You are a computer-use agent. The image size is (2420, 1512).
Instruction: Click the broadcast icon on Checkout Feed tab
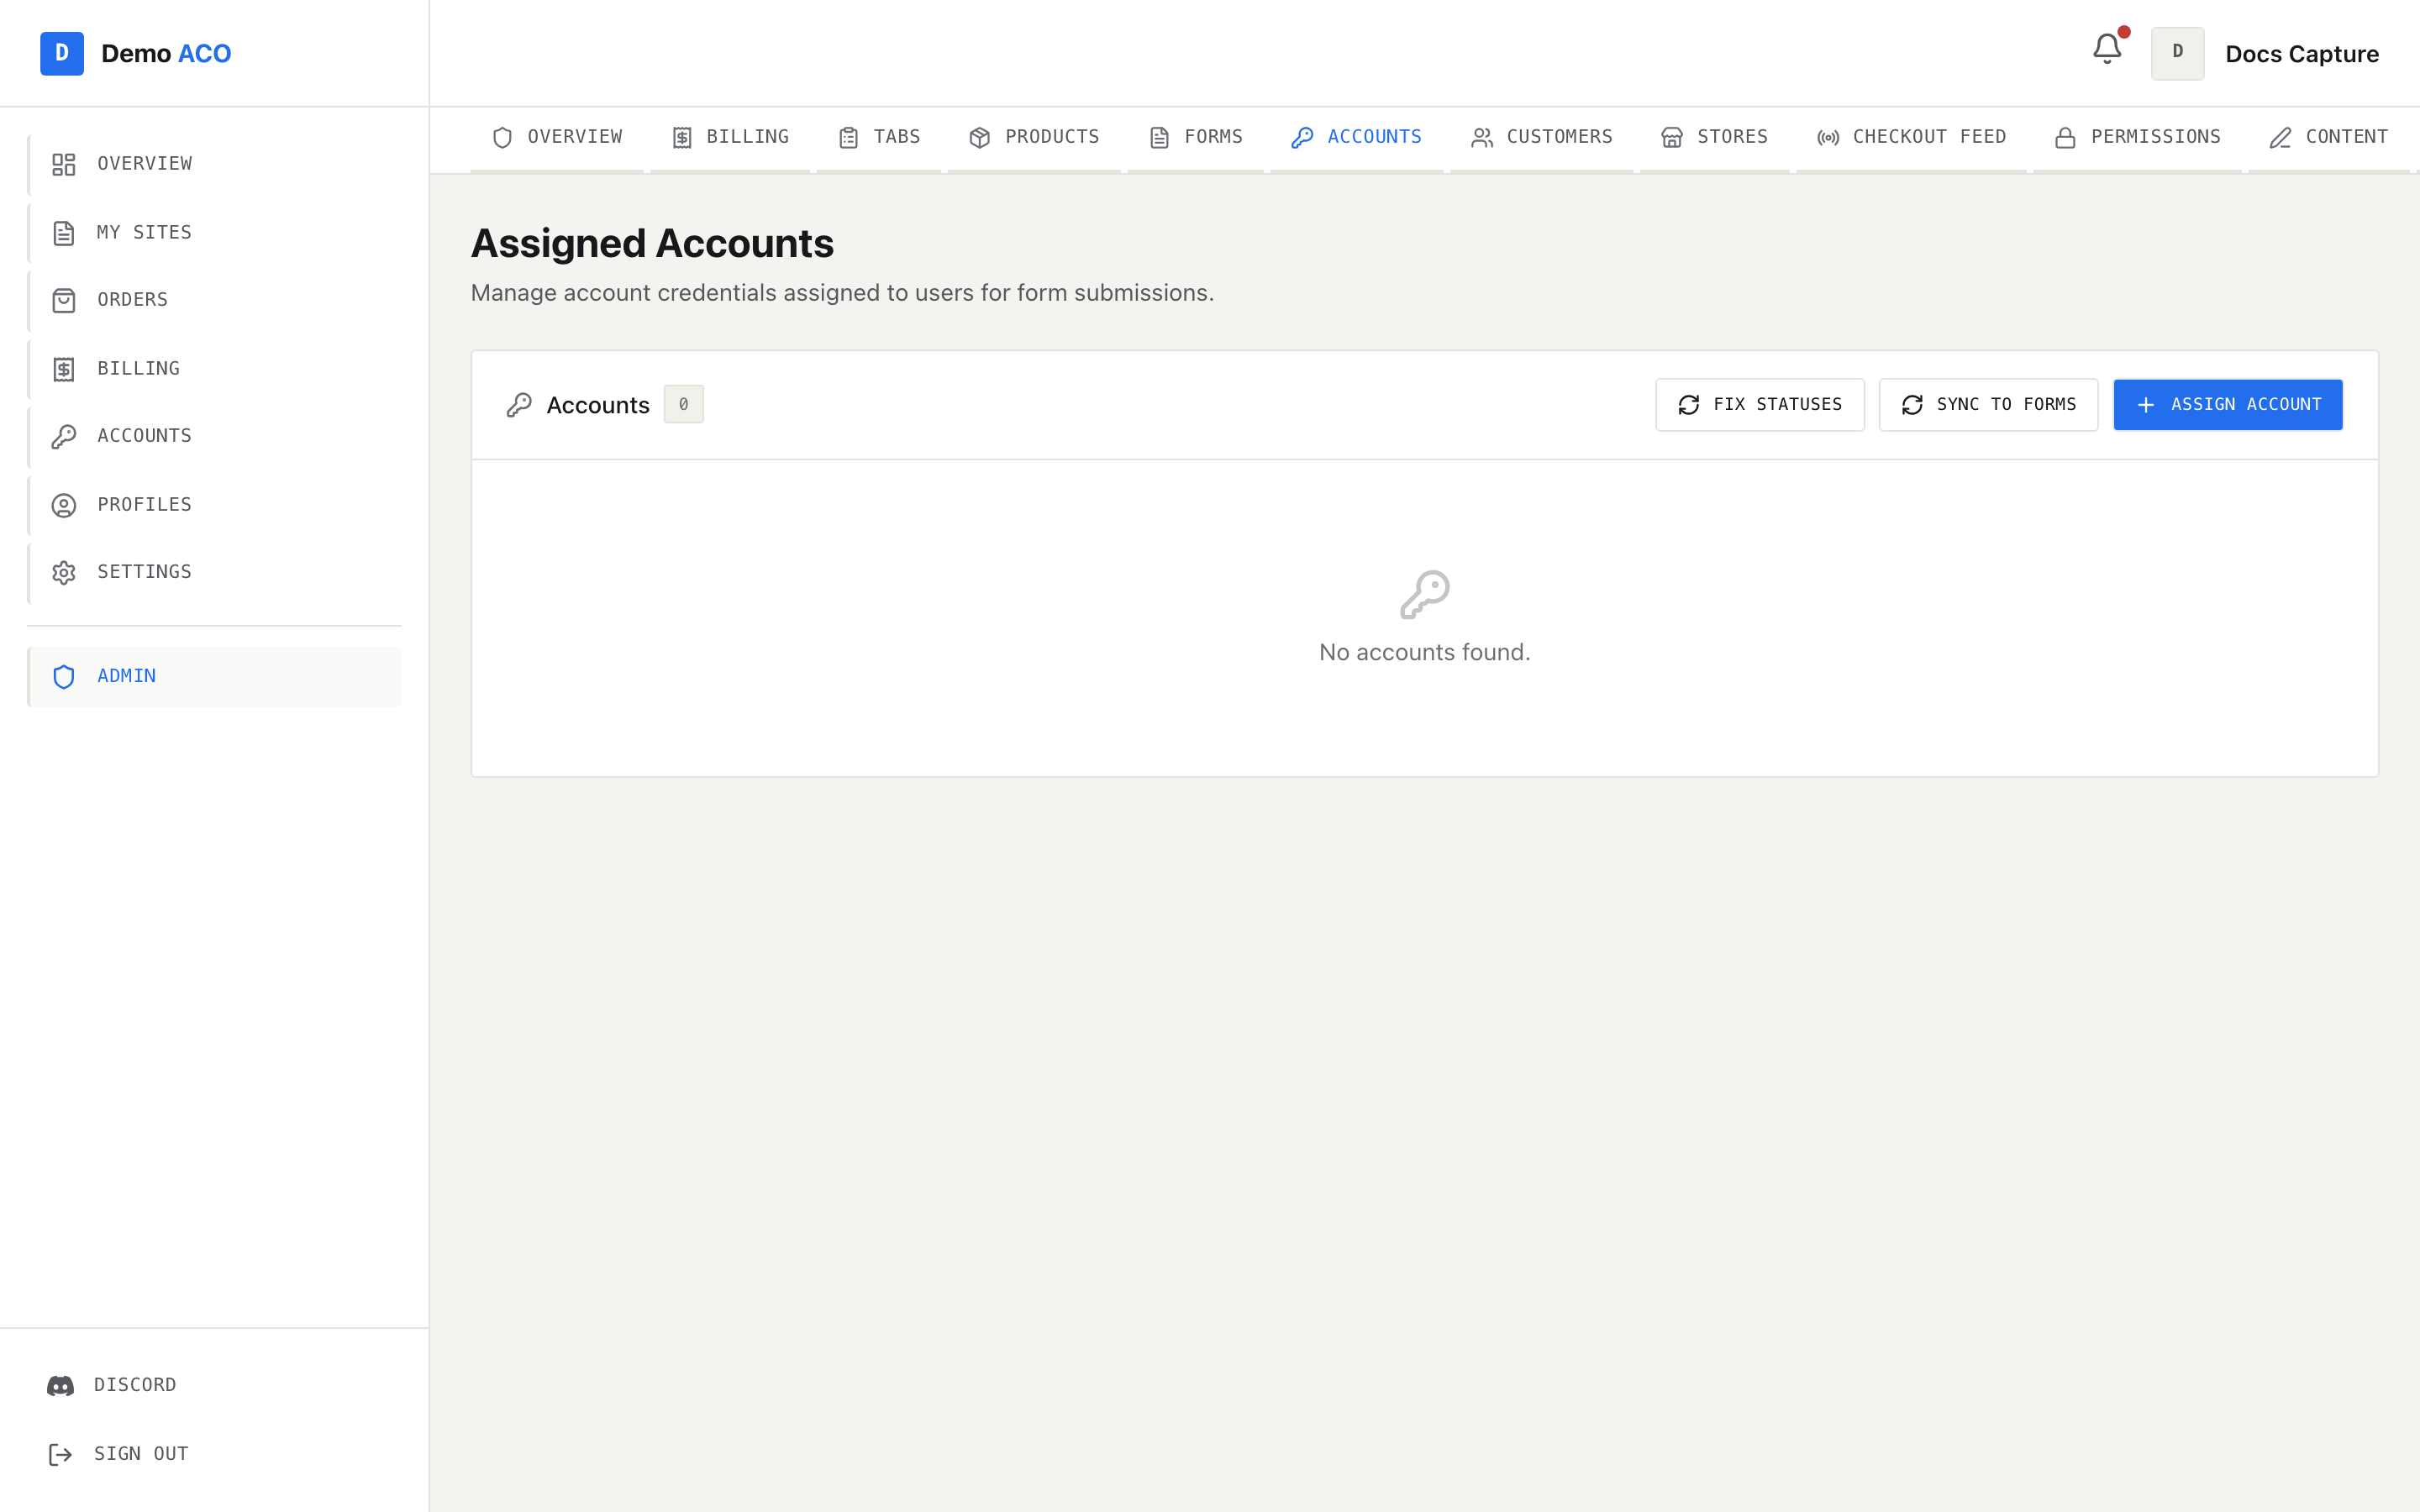pyautogui.click(x=1828, y=138)
